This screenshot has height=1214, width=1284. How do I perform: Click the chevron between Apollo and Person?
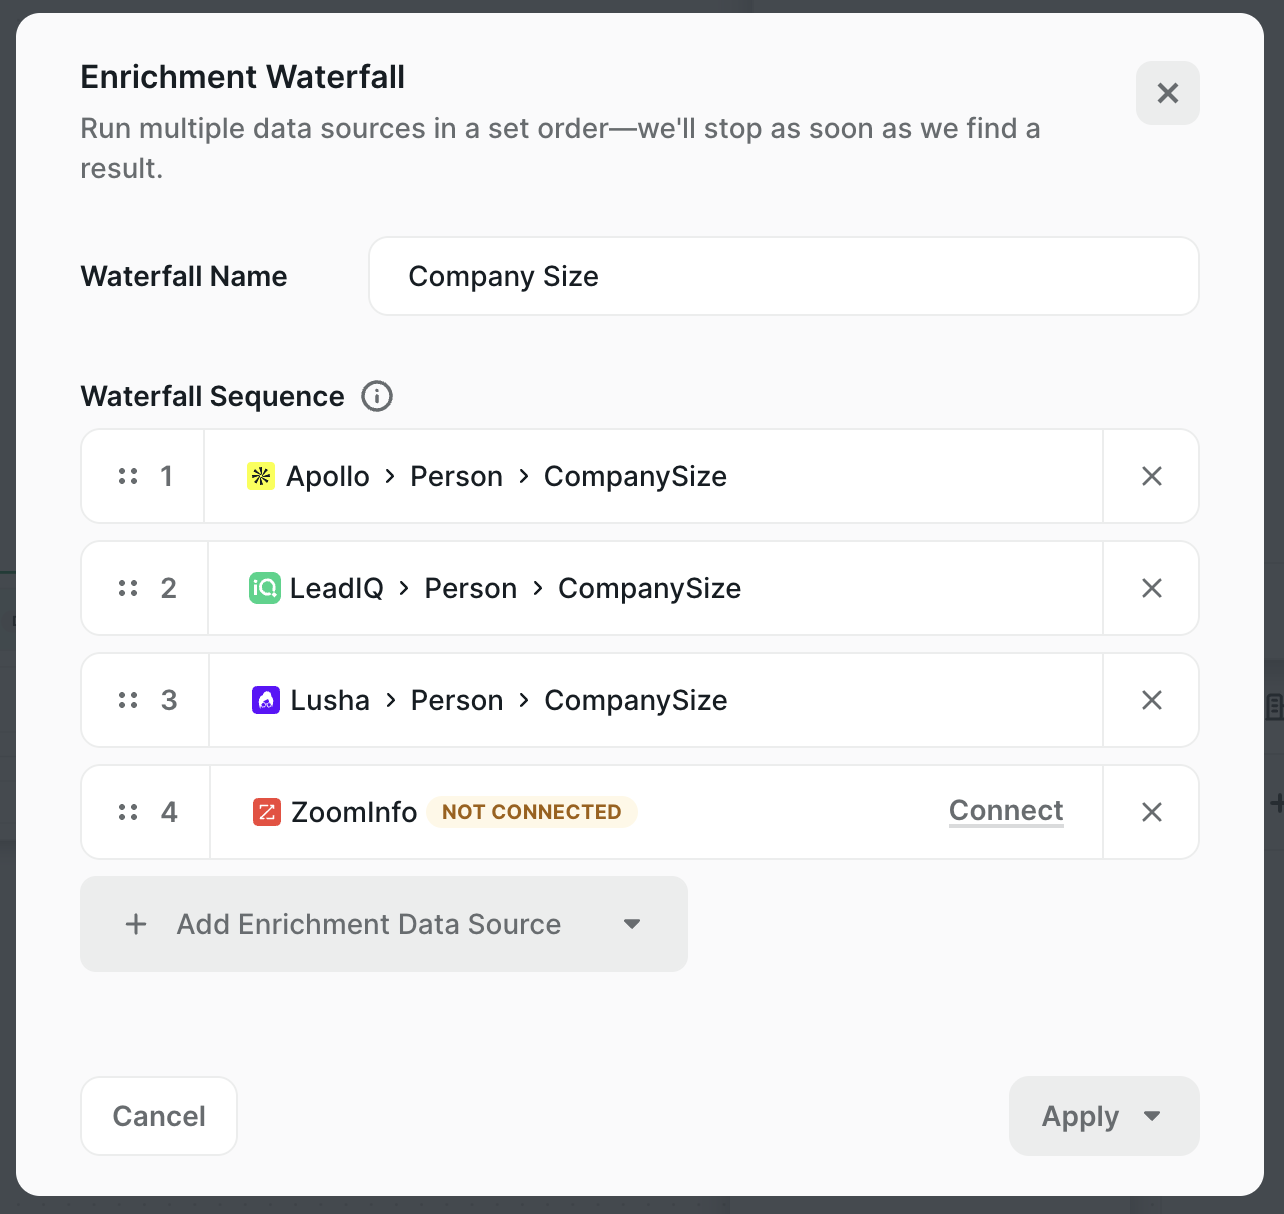coord(389,477)
